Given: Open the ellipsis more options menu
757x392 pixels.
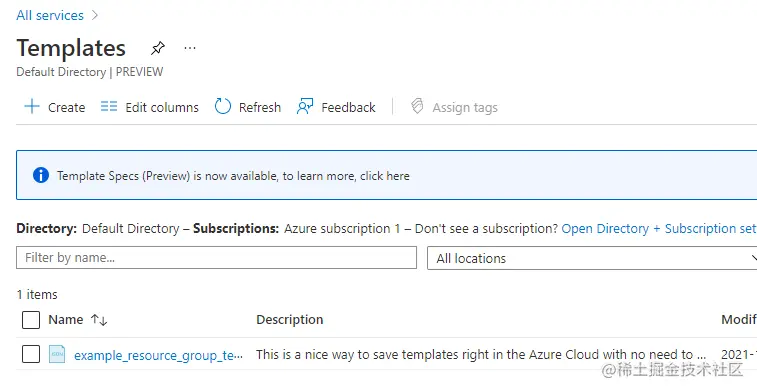Looking at the screenshot, I should [190, 48].
